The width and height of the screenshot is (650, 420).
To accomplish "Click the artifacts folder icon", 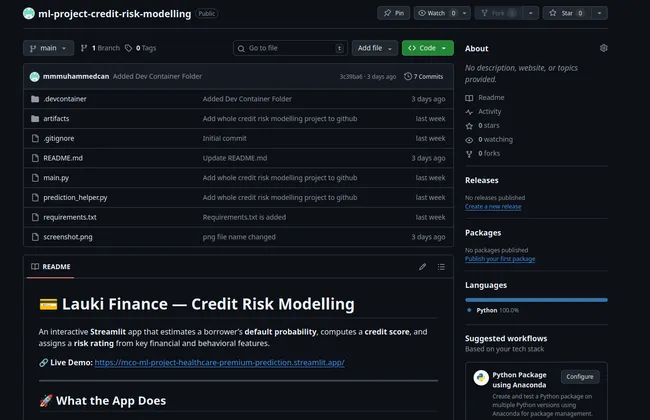I will pos(35,119).
